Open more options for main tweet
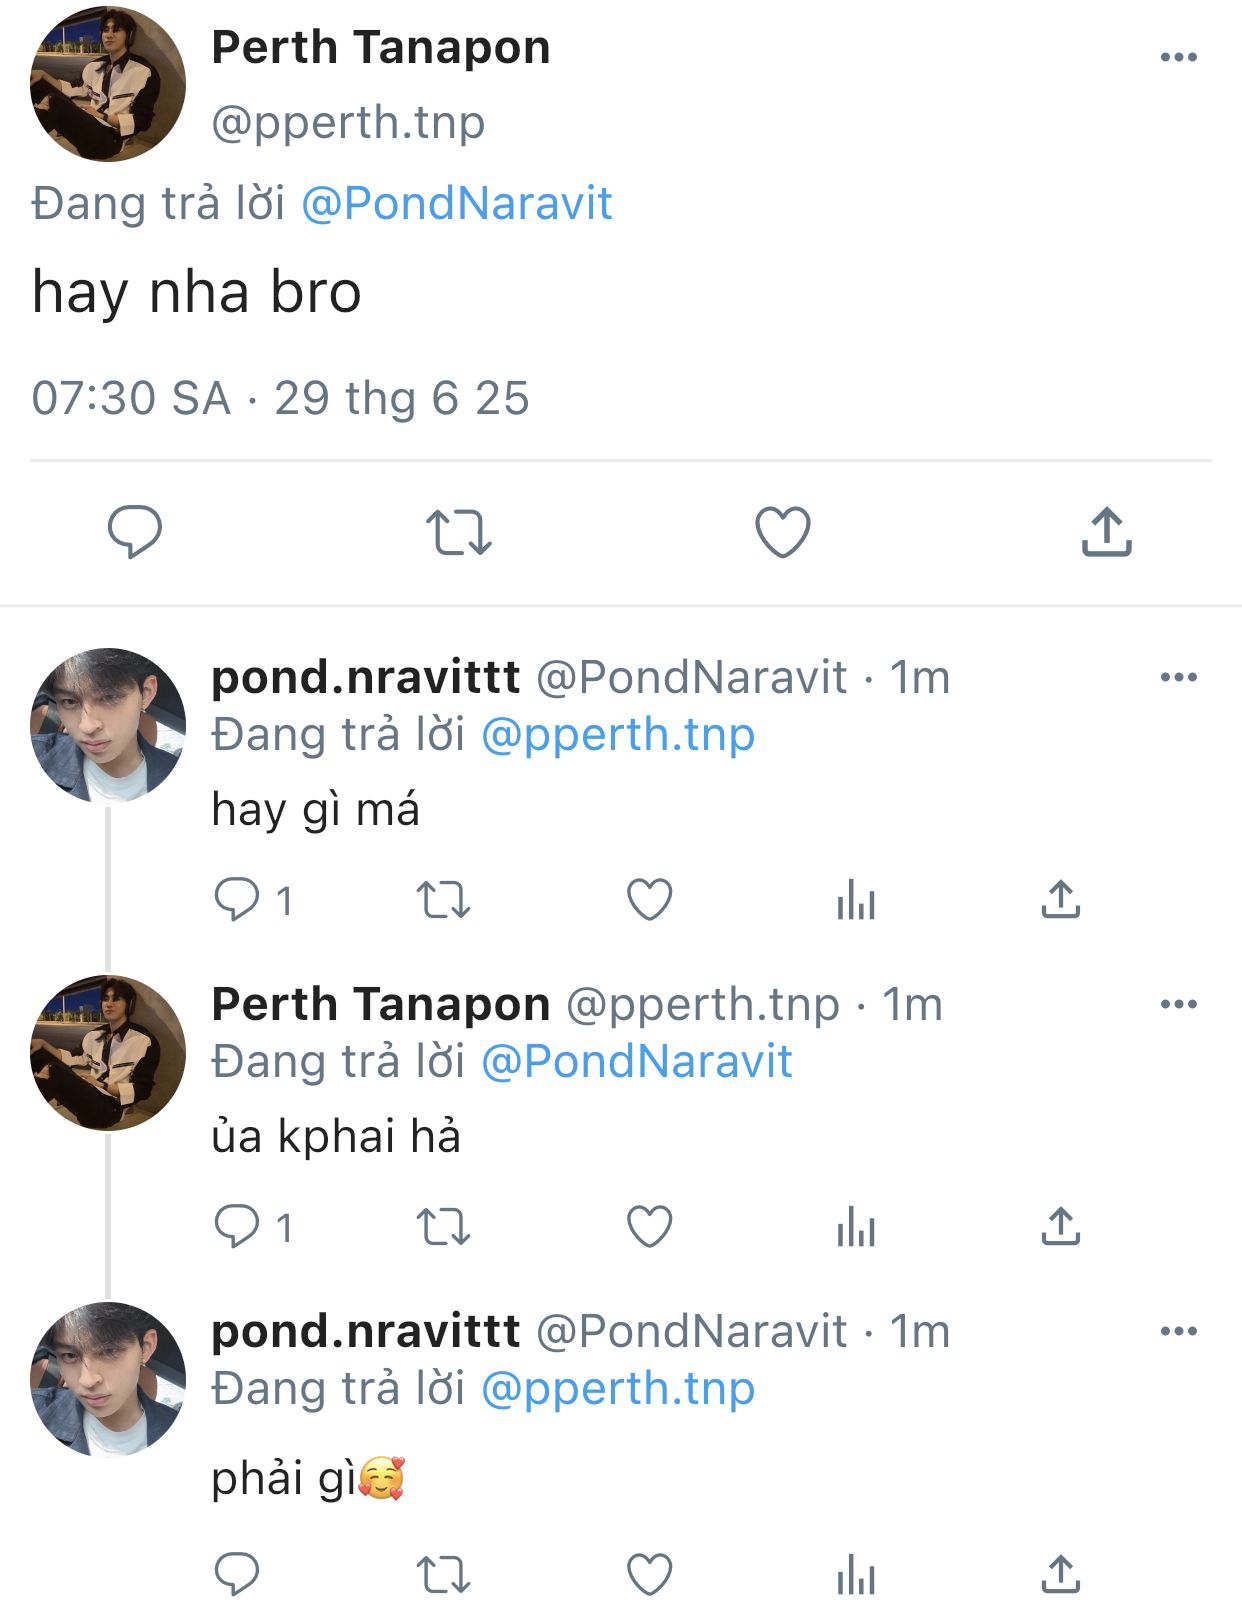This screenshot has height=1621, width=1242. [1178, 57]
